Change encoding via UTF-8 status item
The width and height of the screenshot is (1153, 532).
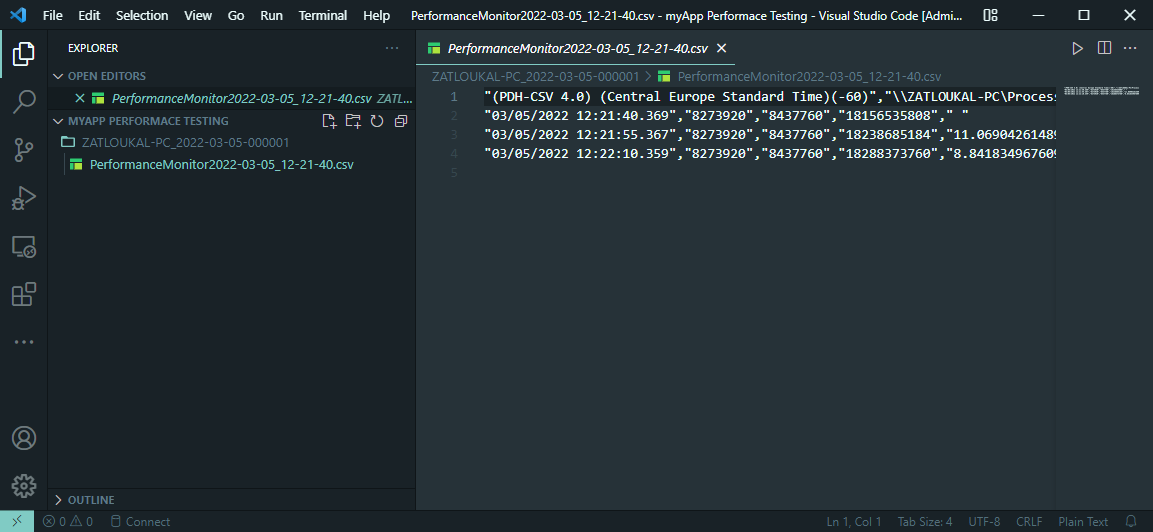983,521
